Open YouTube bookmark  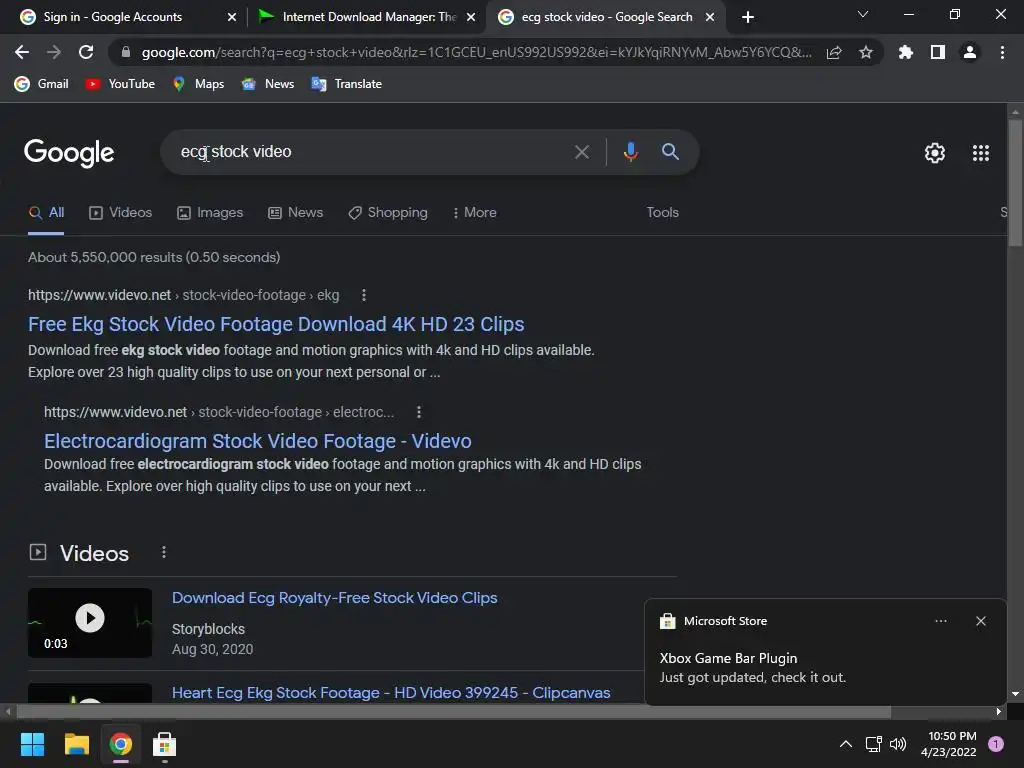point(120,84)
